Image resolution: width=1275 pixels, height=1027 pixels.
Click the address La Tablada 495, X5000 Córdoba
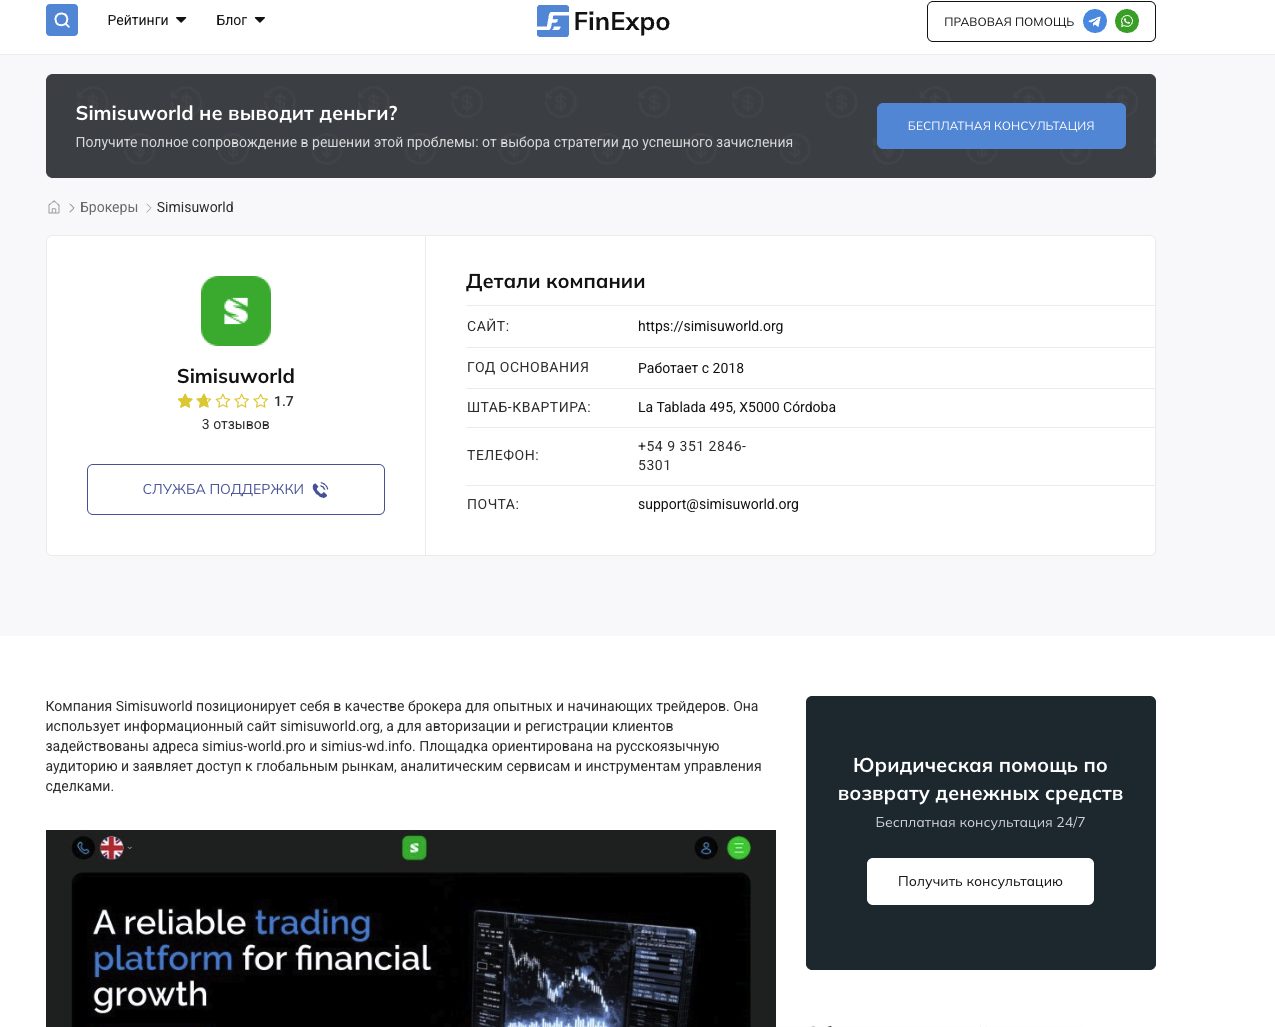[x=737, y=407]
